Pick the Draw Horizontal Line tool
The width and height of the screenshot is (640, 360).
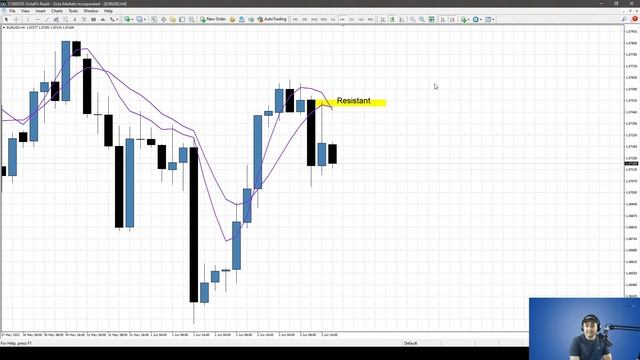pos(37,19)
